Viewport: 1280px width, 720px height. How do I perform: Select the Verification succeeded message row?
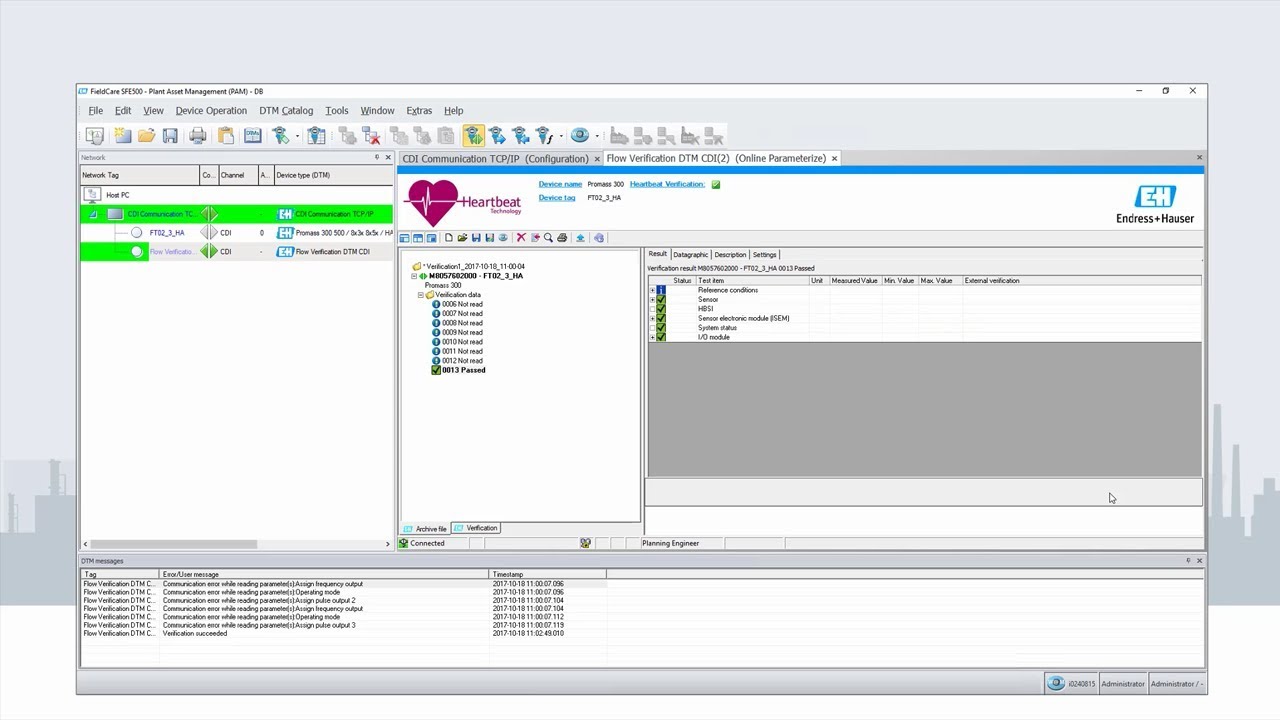[343, 633]
